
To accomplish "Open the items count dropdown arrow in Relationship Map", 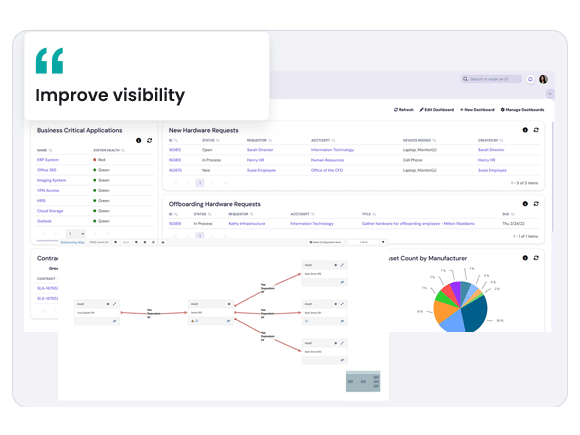I will (x=383, y=242).
